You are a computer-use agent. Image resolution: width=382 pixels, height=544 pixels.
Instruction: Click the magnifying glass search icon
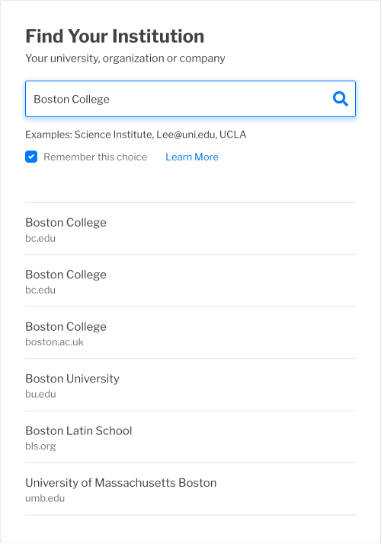coord(340,99)
